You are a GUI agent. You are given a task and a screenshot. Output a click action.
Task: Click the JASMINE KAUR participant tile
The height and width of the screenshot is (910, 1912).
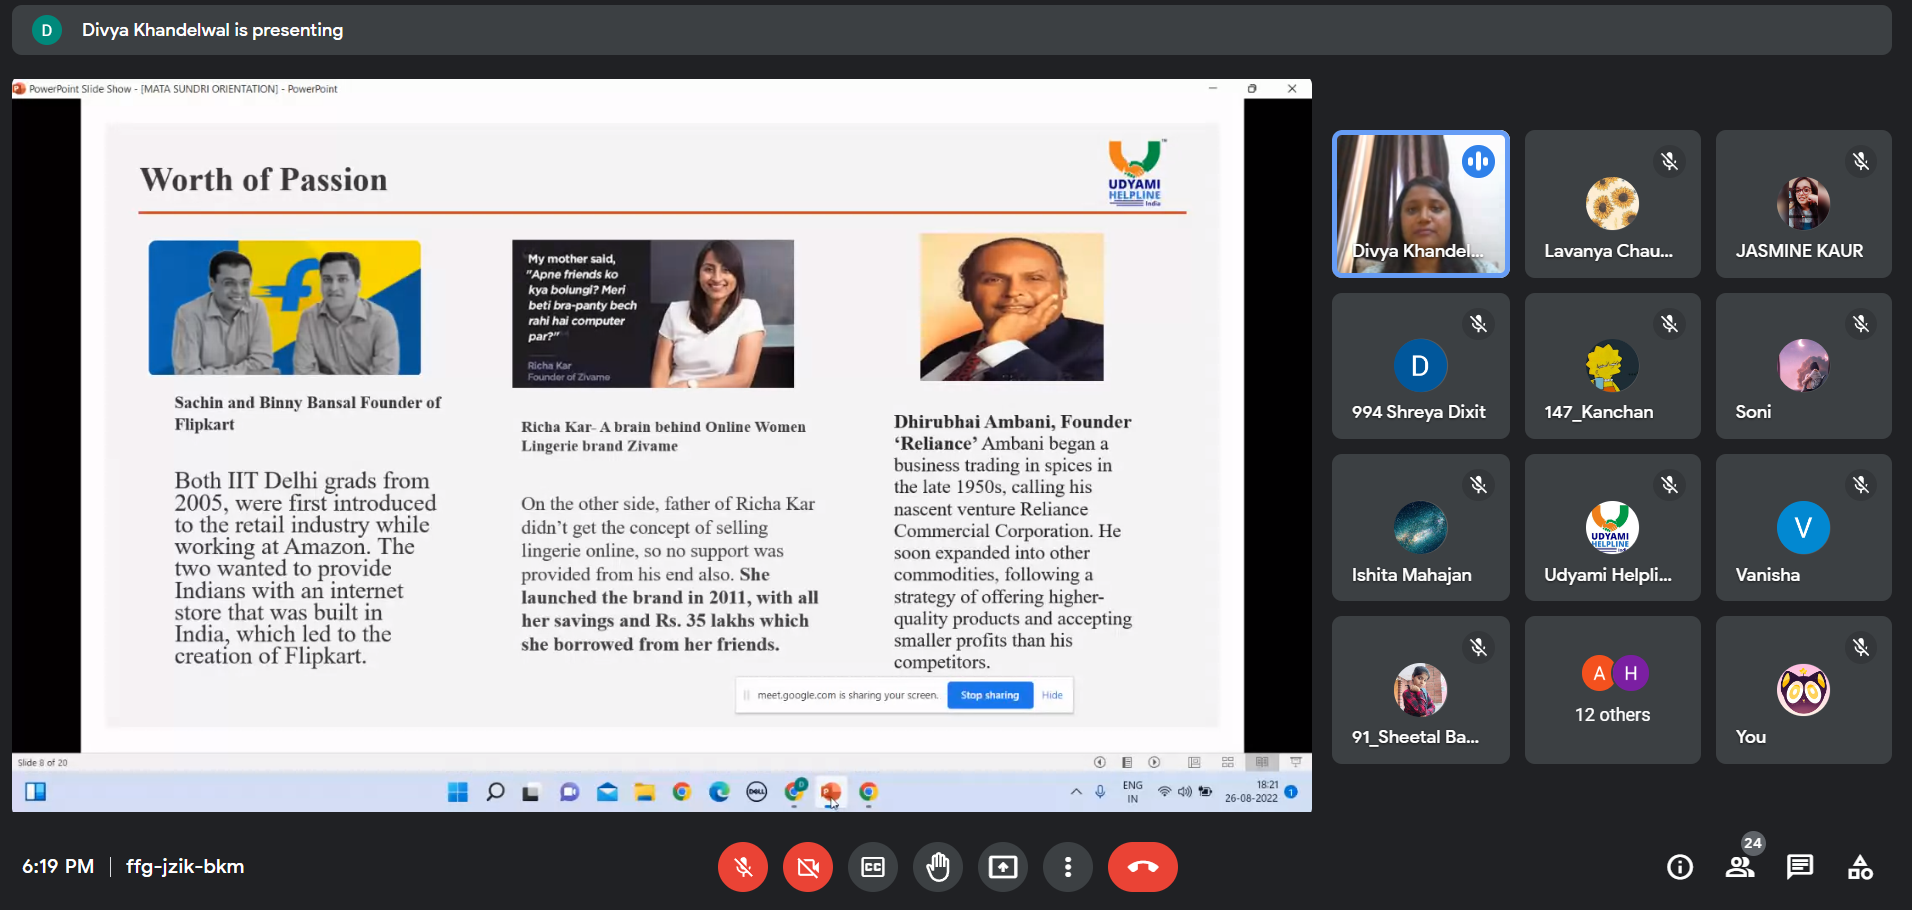(x=1803, y=204)
